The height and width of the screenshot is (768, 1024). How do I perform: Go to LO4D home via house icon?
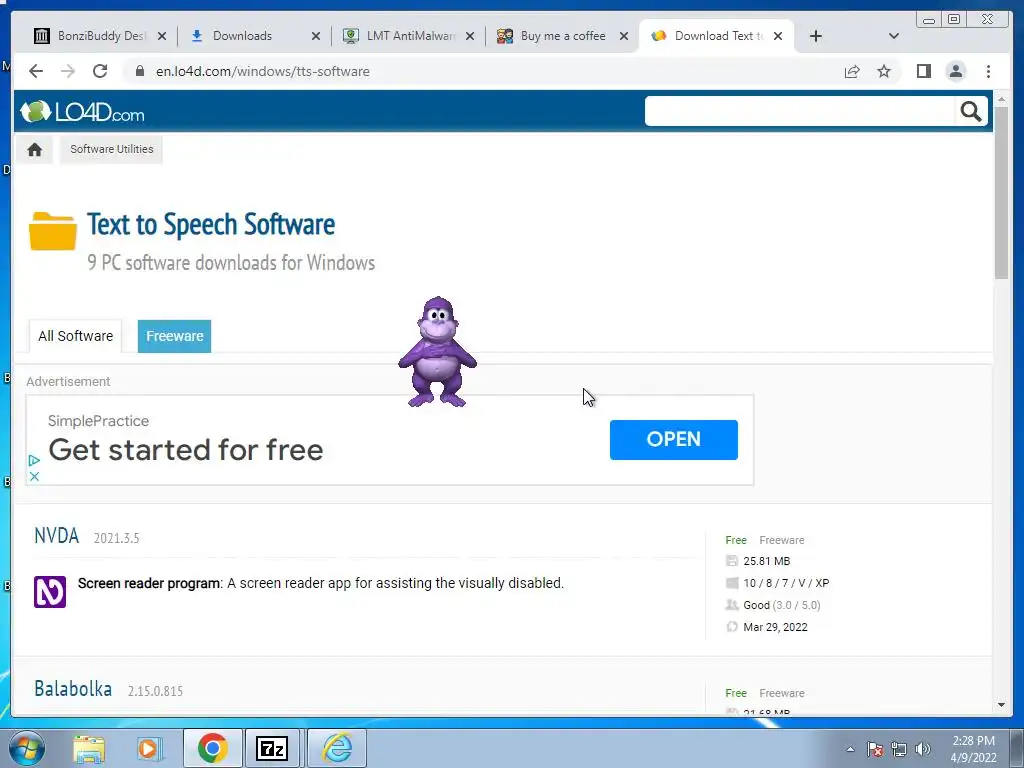point(35,150)
